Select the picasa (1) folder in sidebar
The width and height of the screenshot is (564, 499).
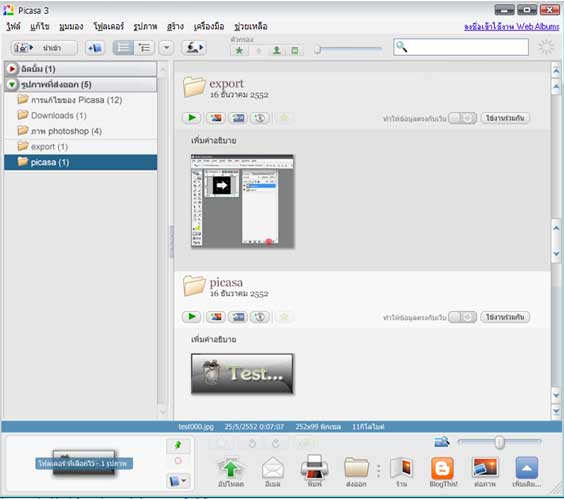[x=81, y=162]
